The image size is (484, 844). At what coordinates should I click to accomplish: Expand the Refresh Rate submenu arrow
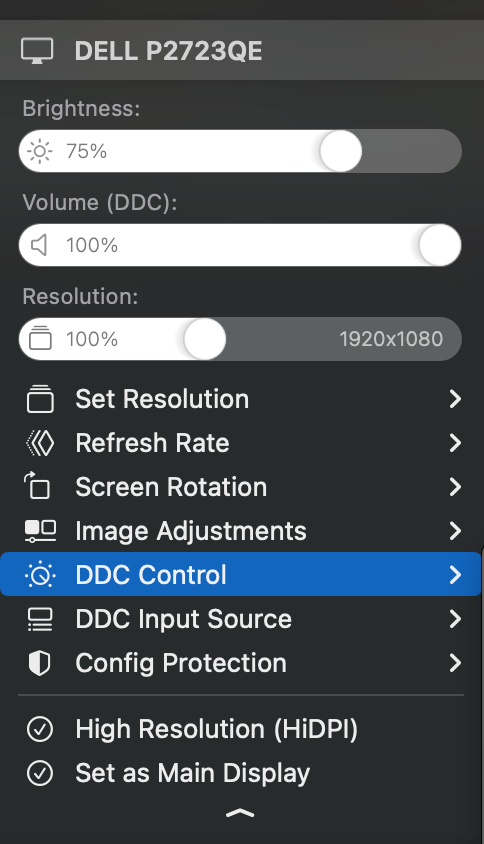[455, 443]
